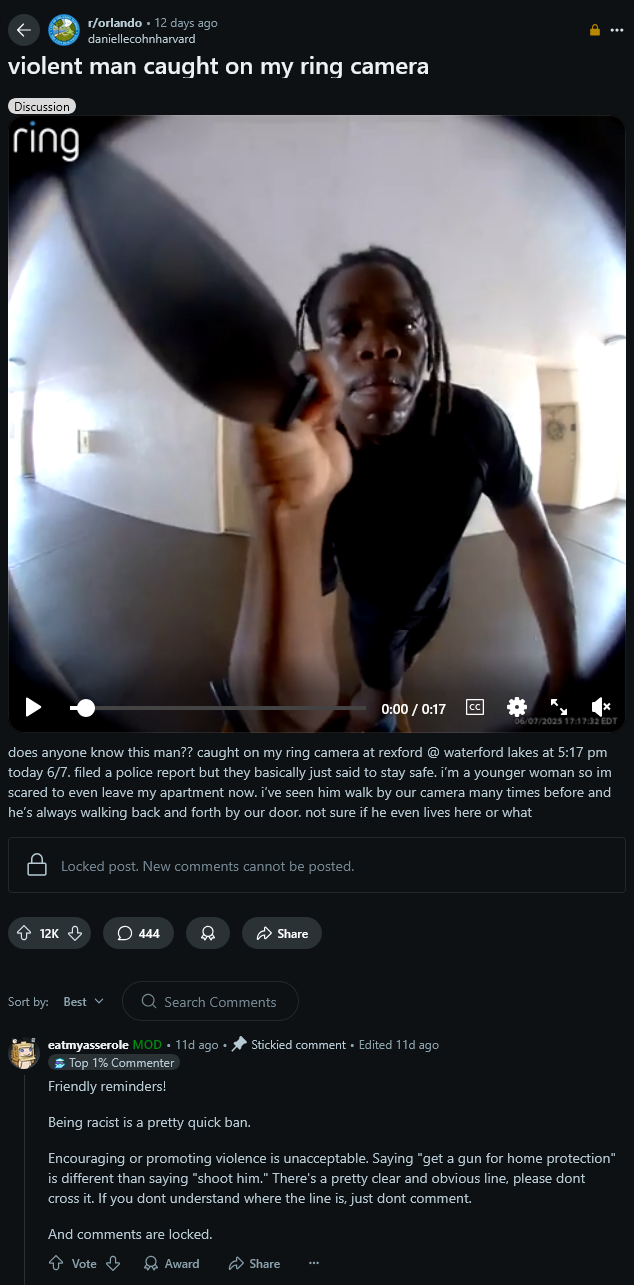Viewport: 634px width, 1285px height.
Task: Open the r/orlando community avatar
Action: point(64,30)
